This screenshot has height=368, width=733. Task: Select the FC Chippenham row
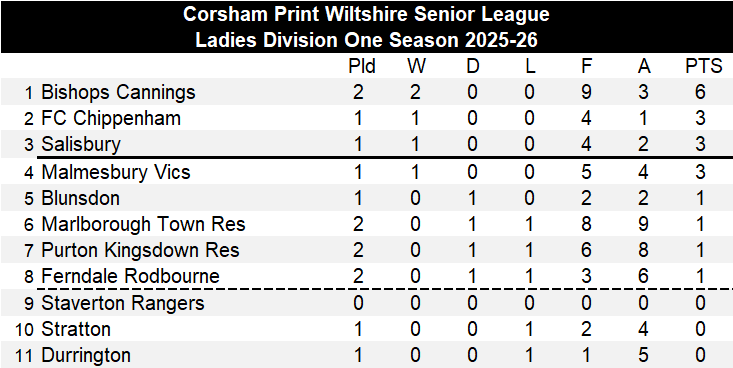pyautogui.click(x=366, y=118)
